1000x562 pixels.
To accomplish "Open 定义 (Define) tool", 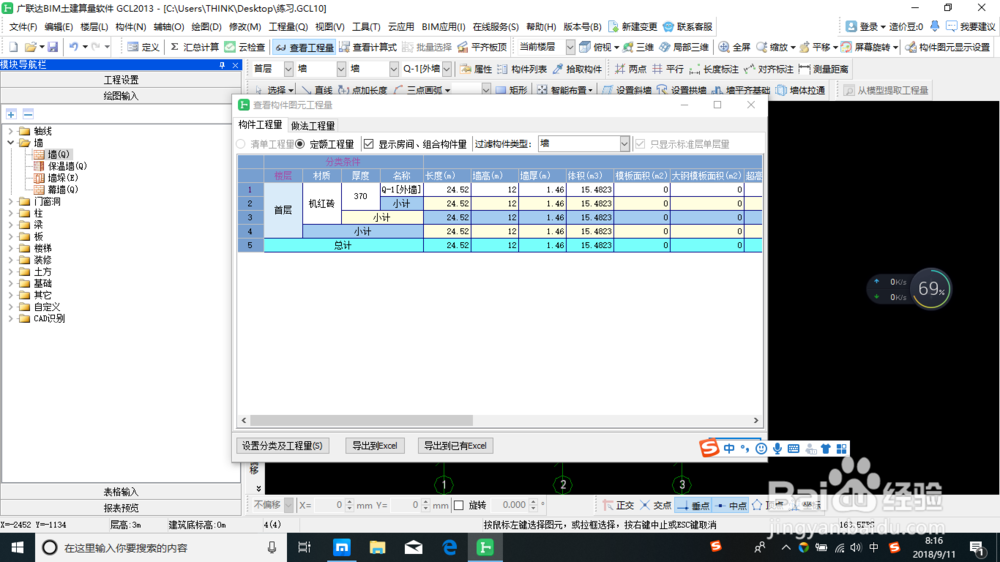I will click(x=143, y=47).
